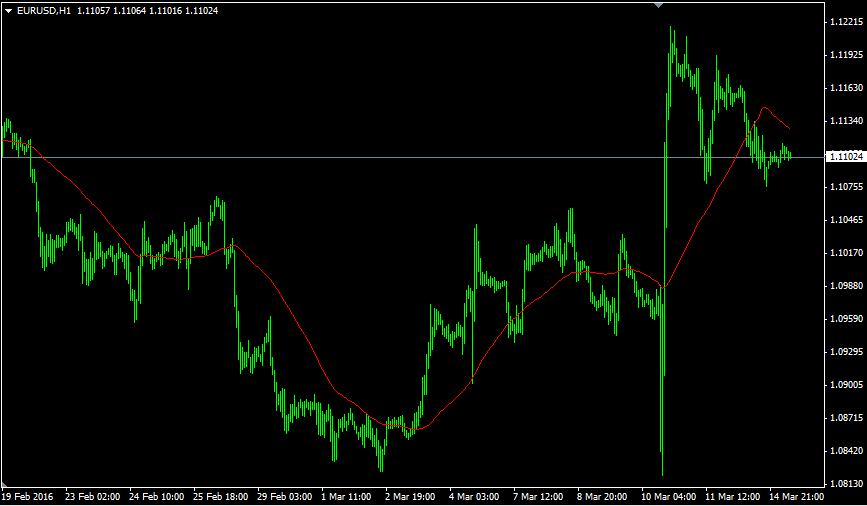
Task: Click price label 1.09005 on the scale
Action: [x=847, y=385]
